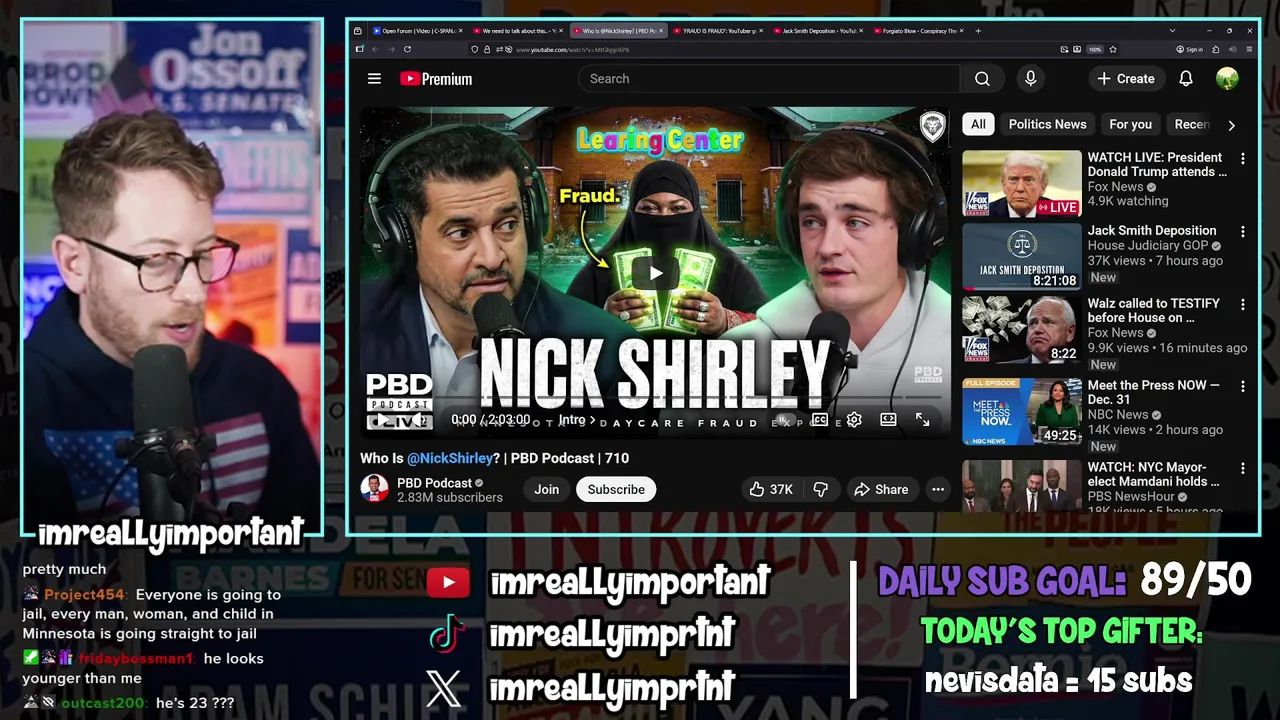The height and width of the screenshot is (720, 1280).
Task: Run search with magnifier button
Action: click(982, 79)
